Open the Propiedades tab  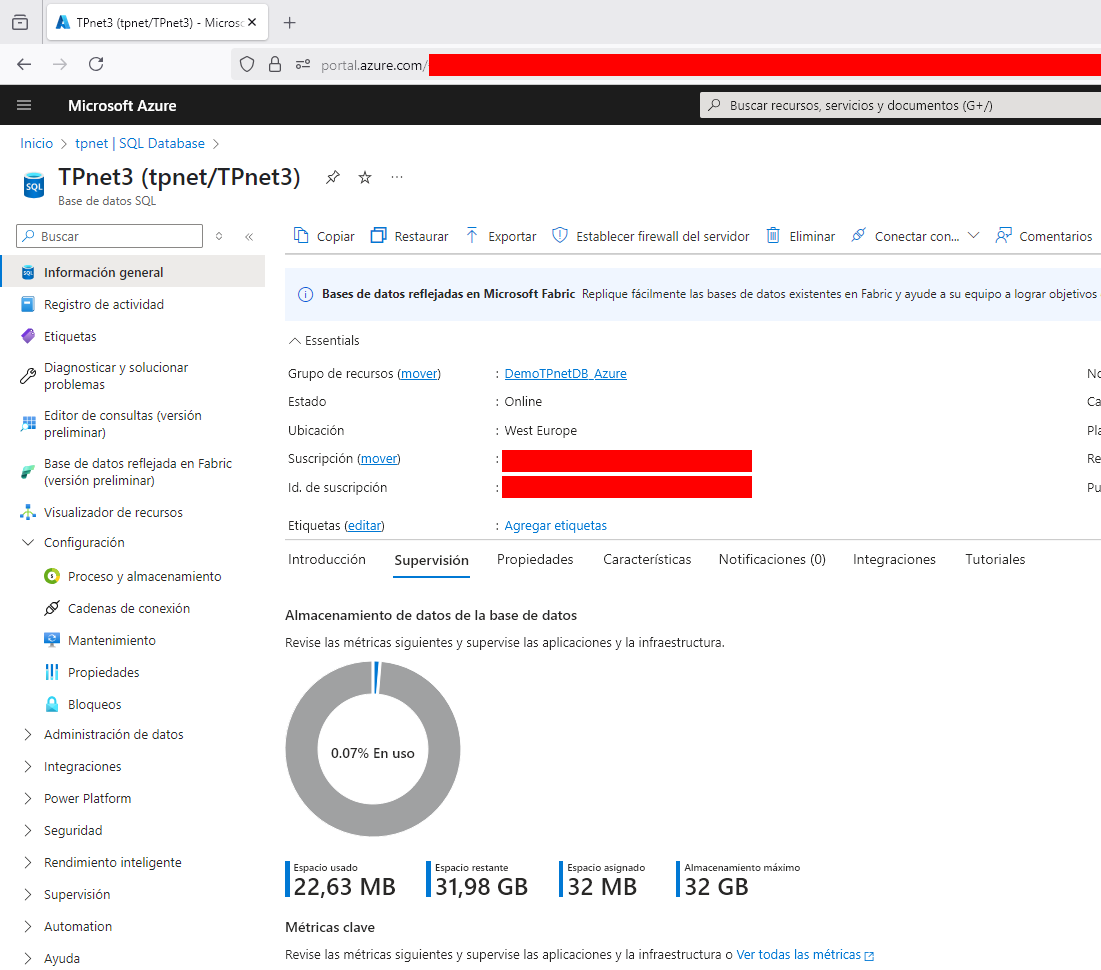tap(535, 559)
